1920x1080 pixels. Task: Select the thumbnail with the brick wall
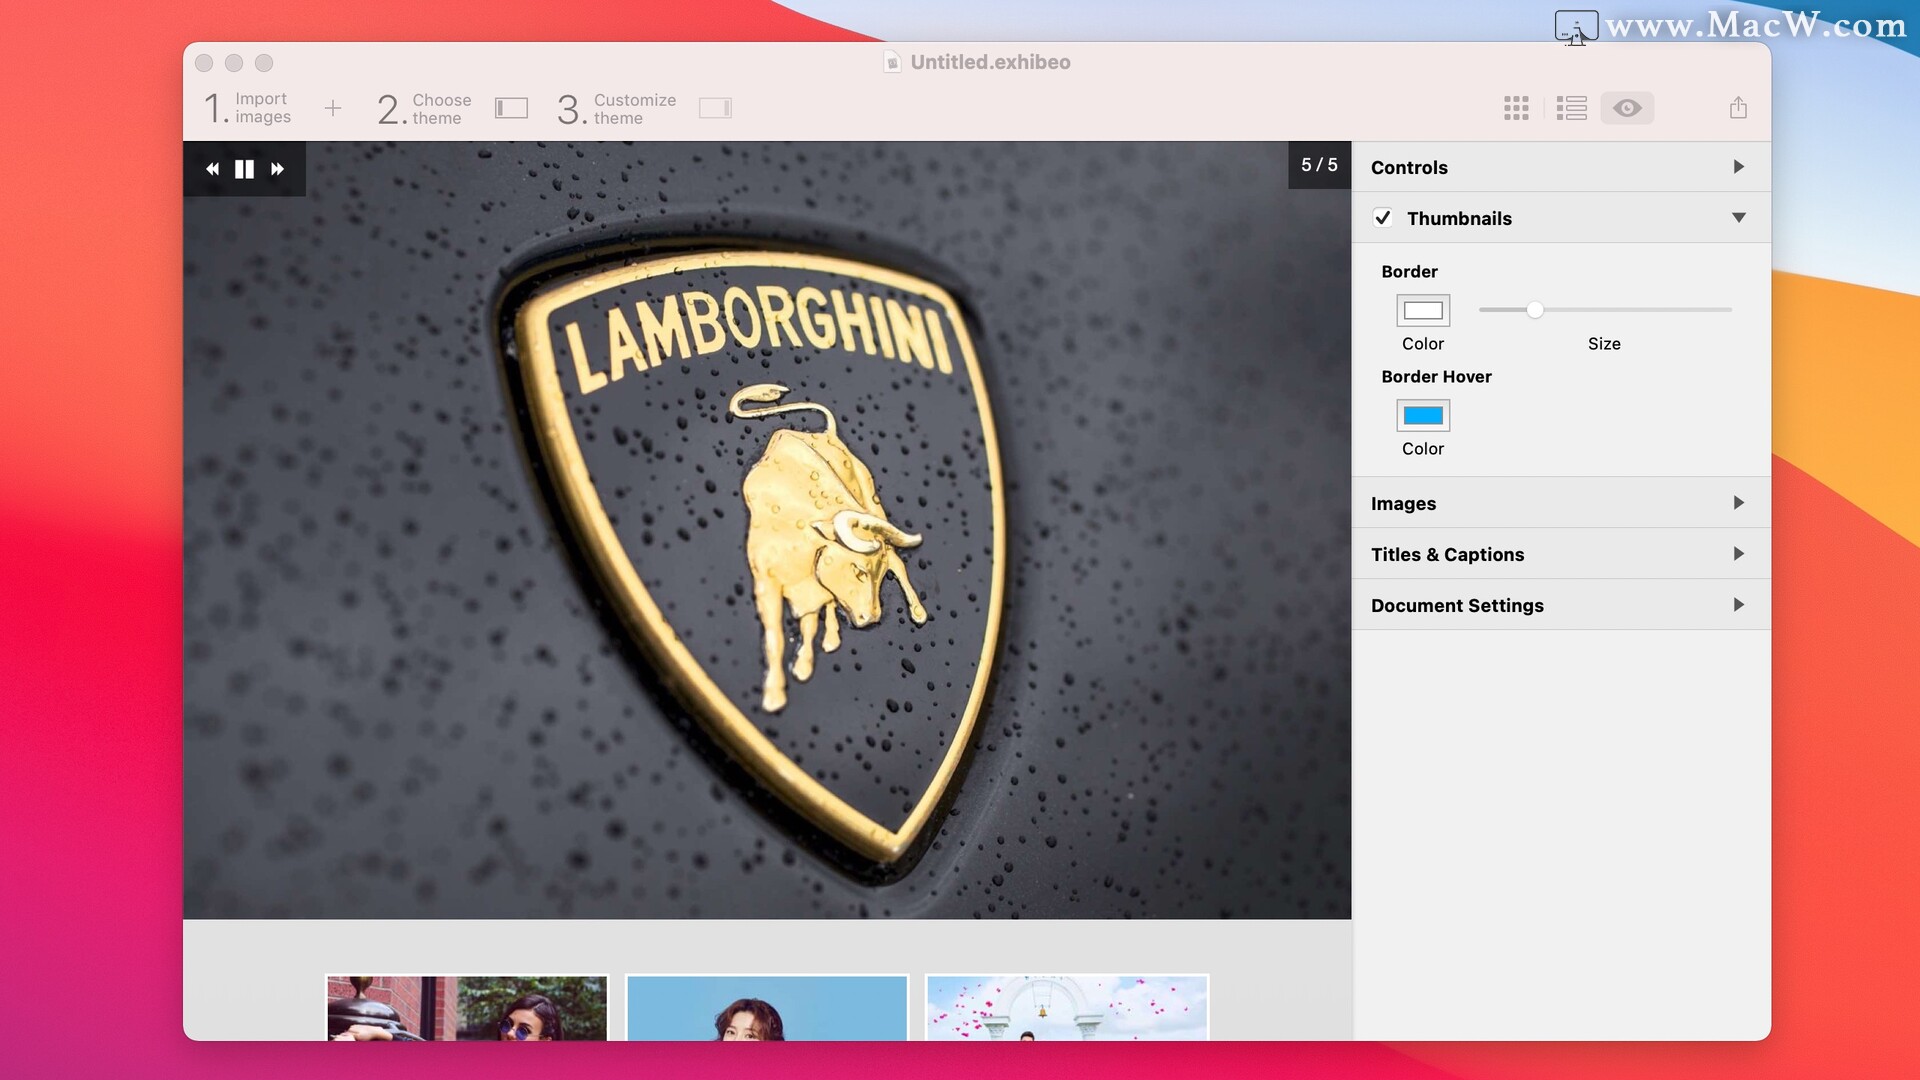tap(467, 1008)
